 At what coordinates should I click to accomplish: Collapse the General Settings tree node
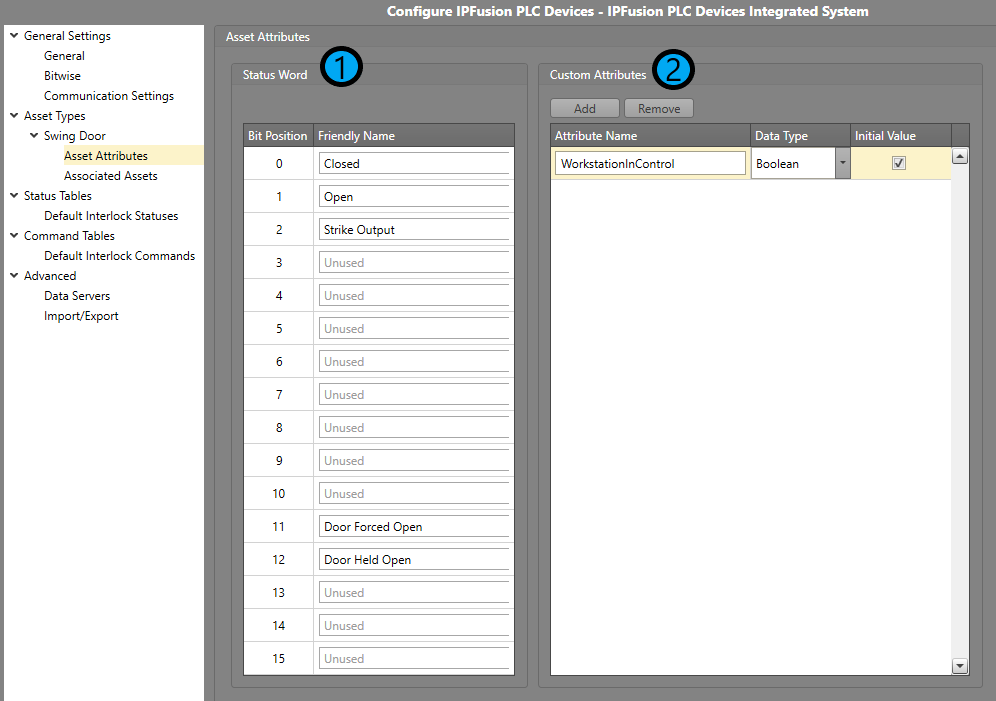pos(14,36)
